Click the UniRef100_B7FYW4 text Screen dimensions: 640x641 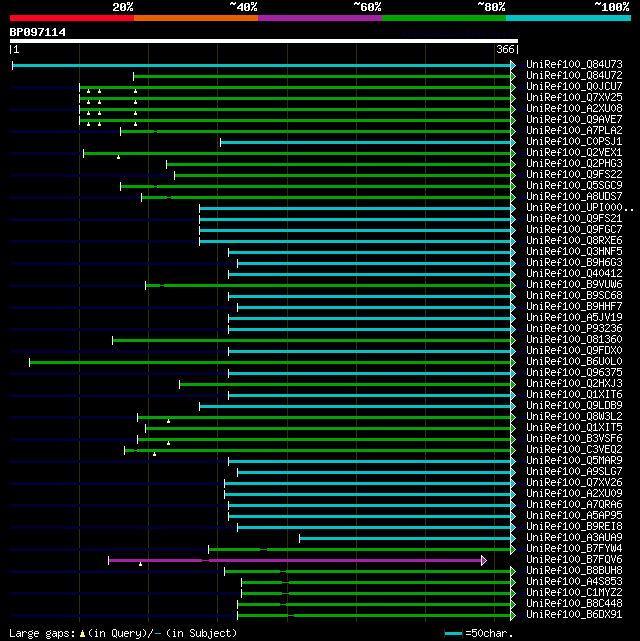tap(574, 549)
